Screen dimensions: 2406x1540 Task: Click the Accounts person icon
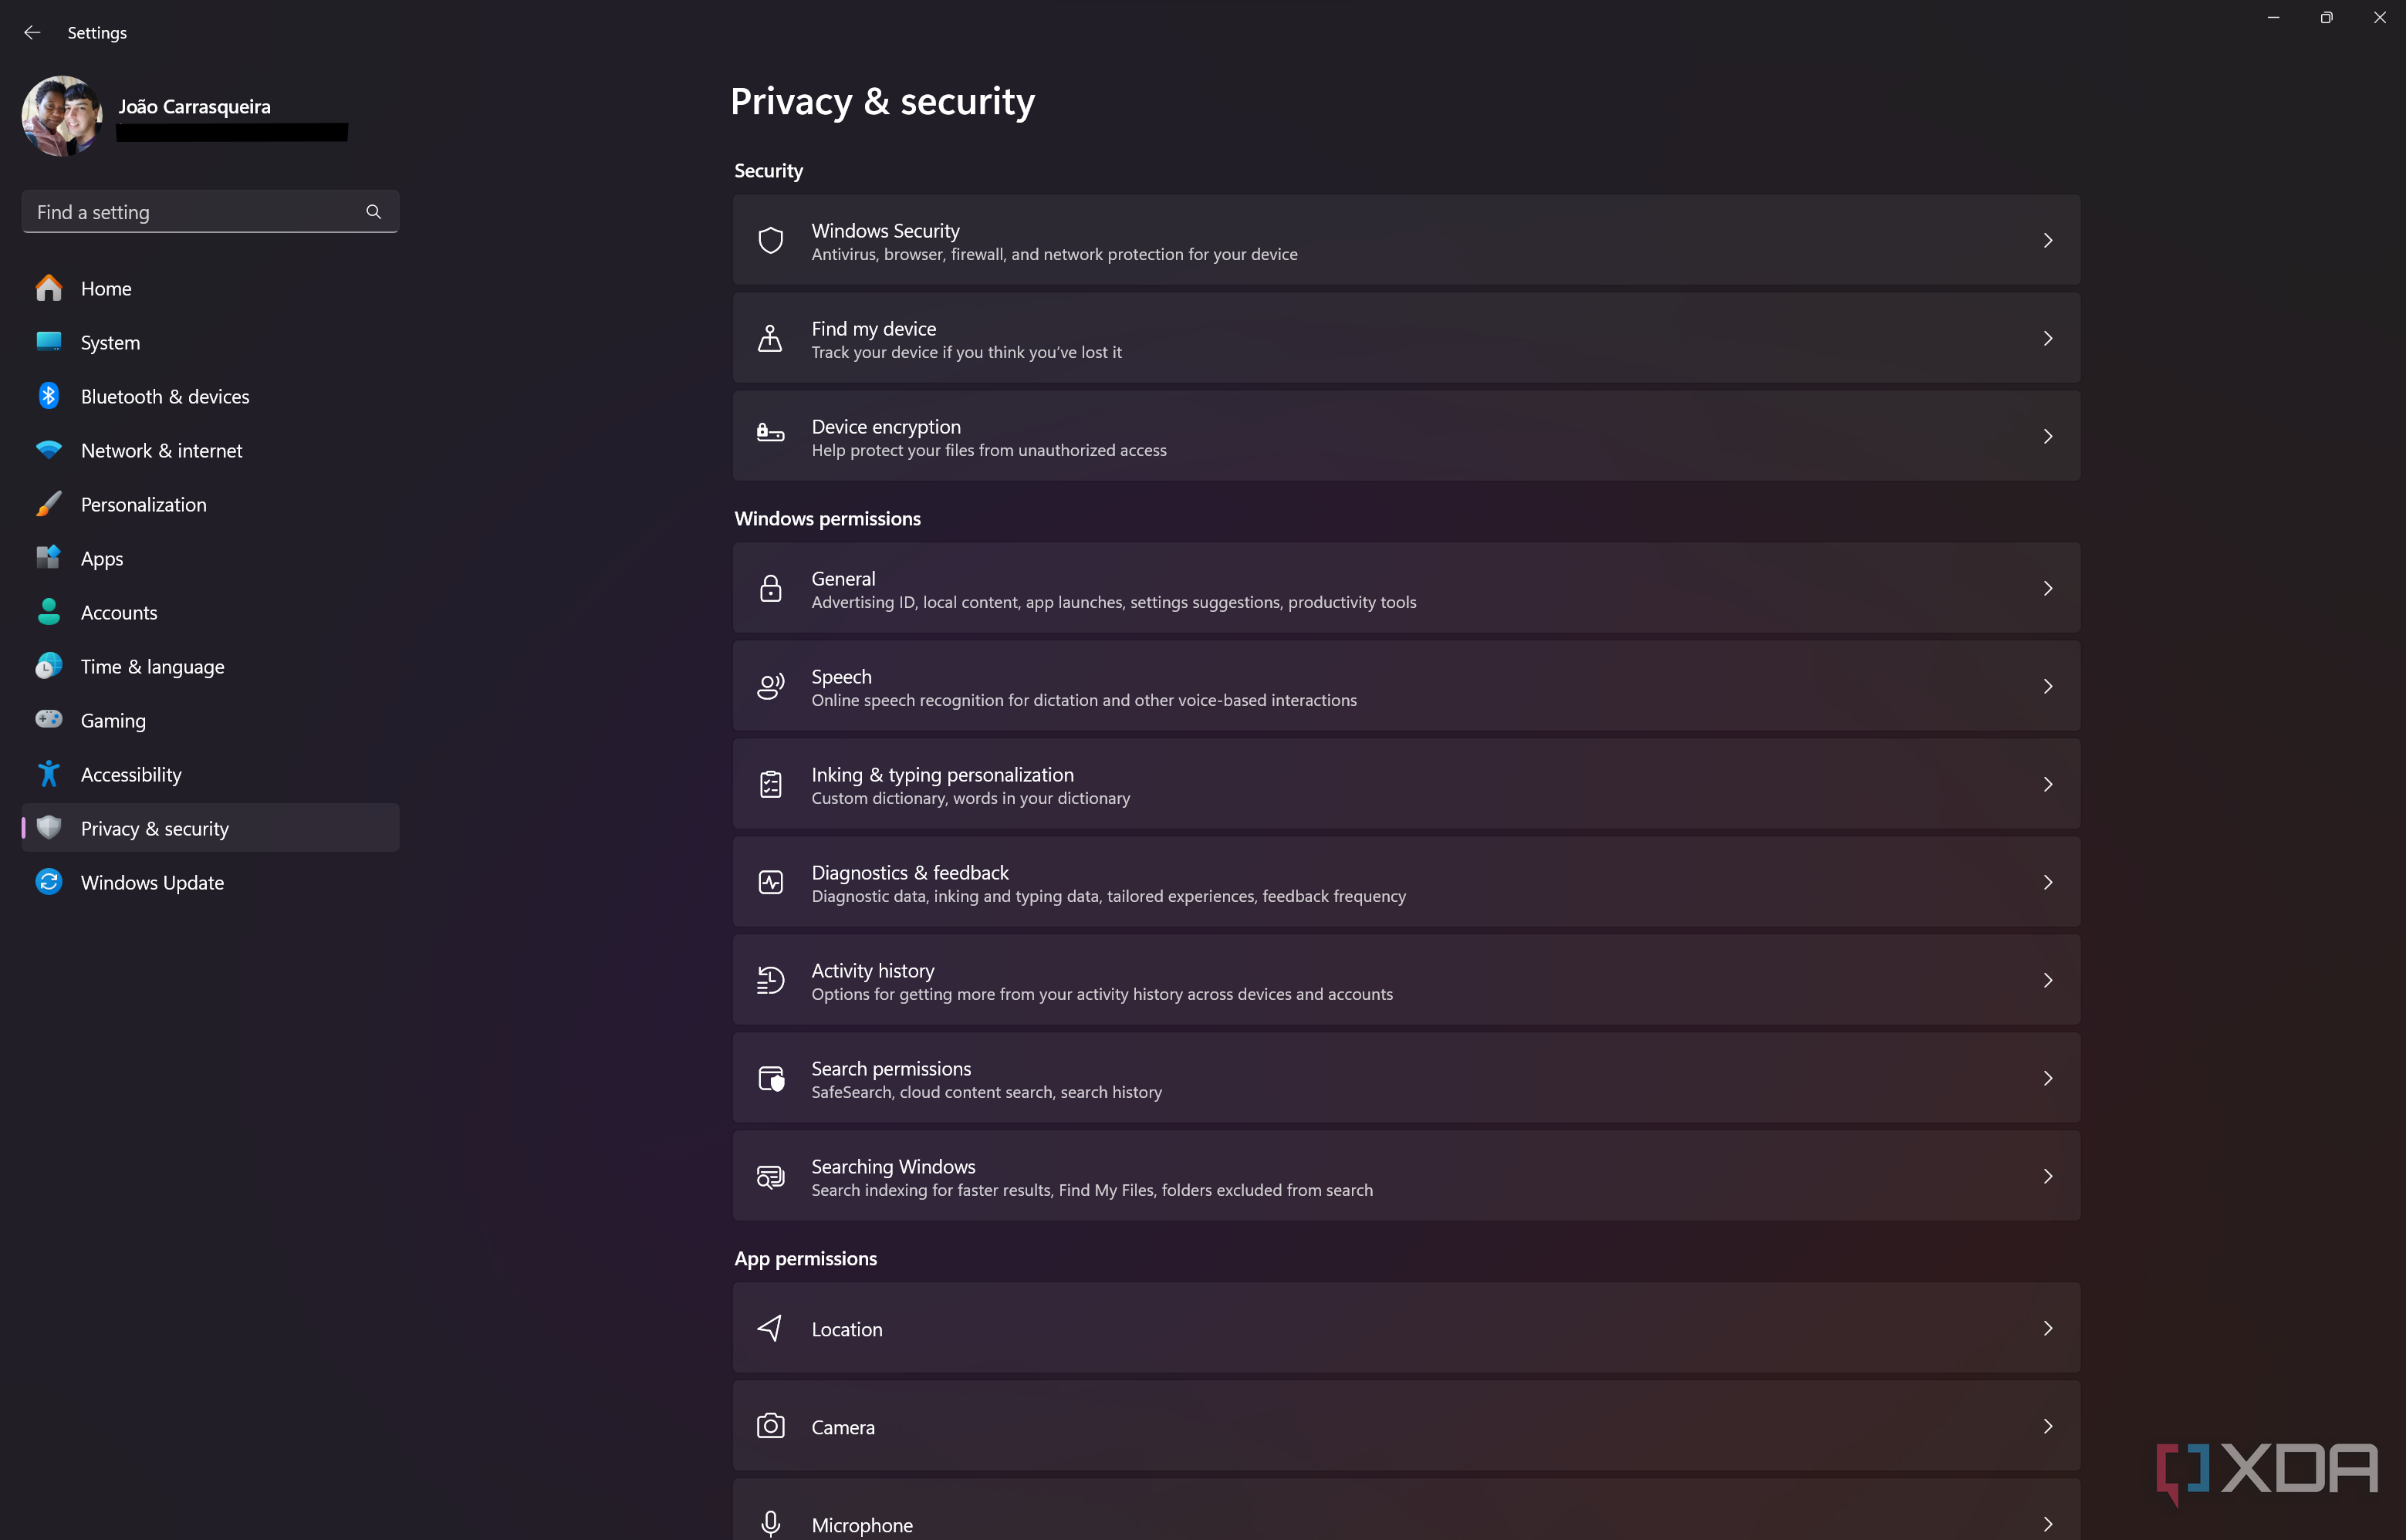click(48, 612)
